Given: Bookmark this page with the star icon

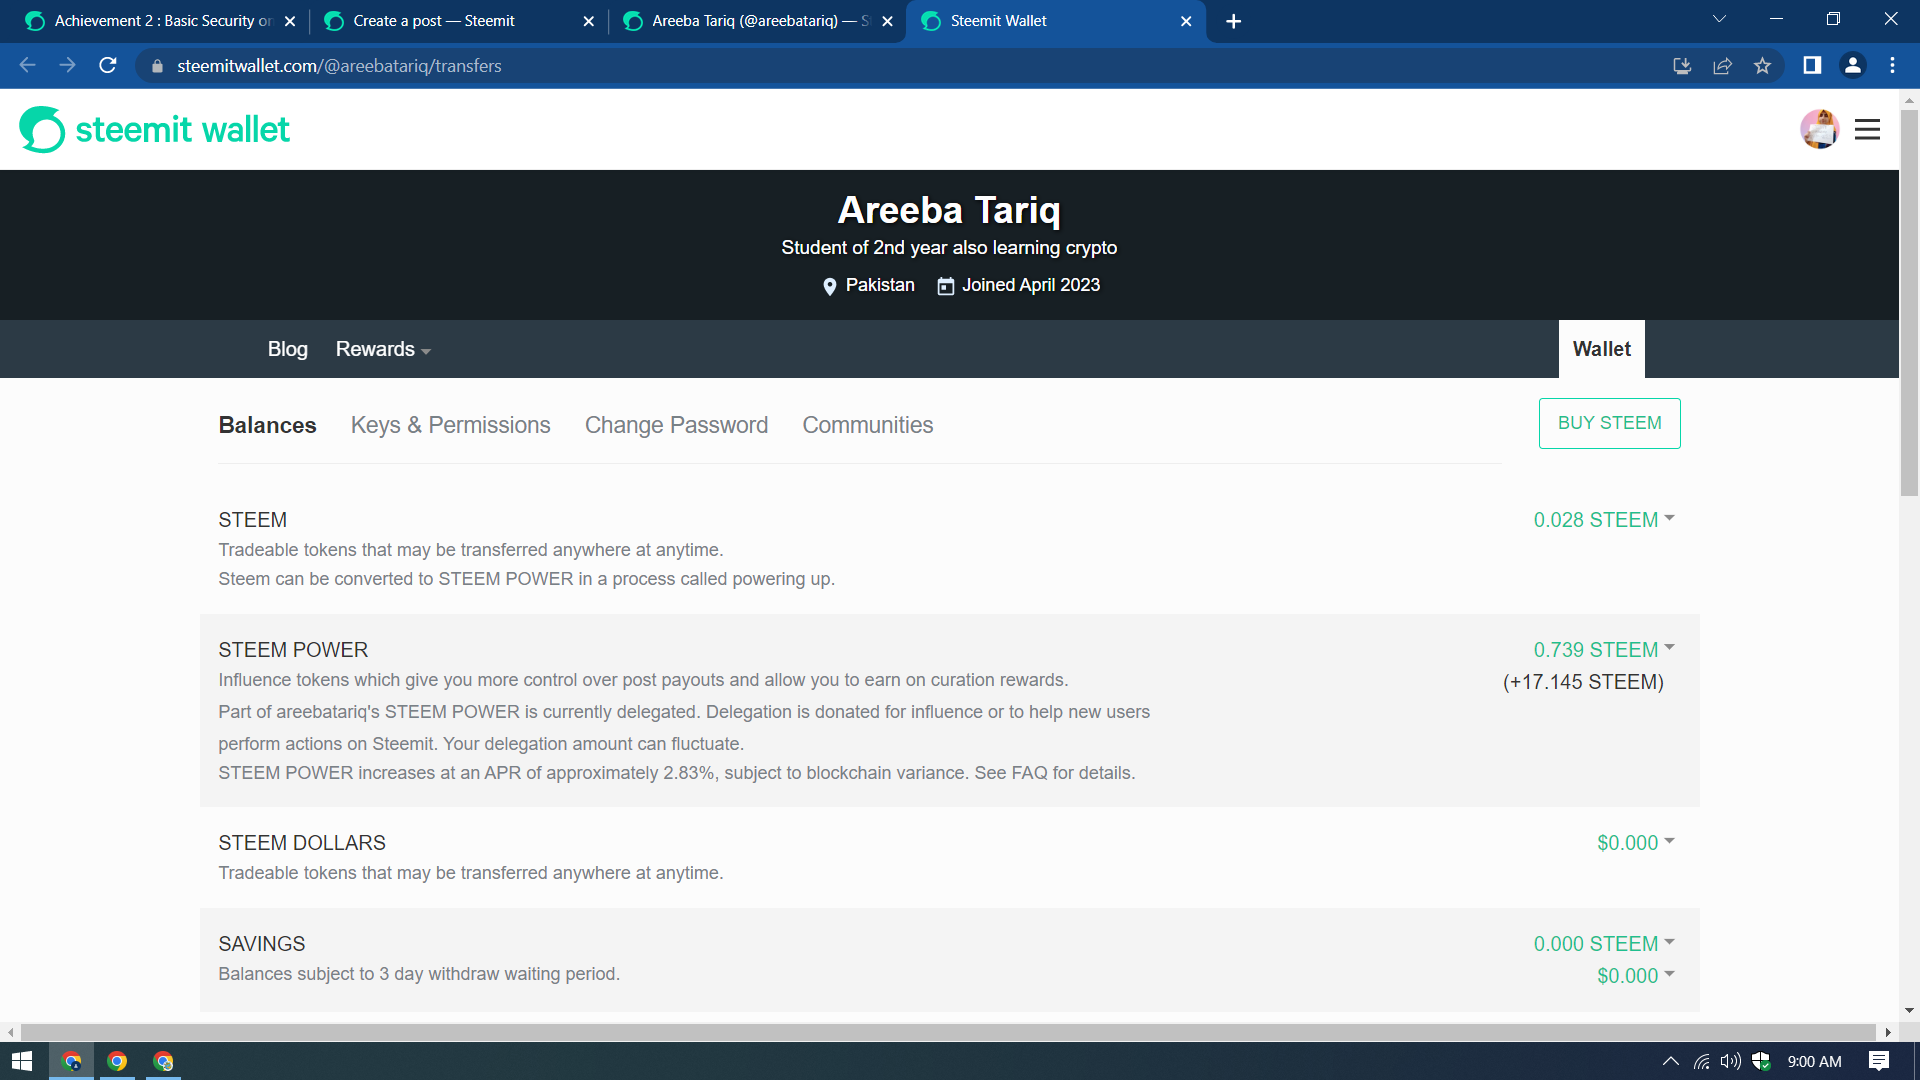Looking at the screenshot, I should (x=1762, y=66).
